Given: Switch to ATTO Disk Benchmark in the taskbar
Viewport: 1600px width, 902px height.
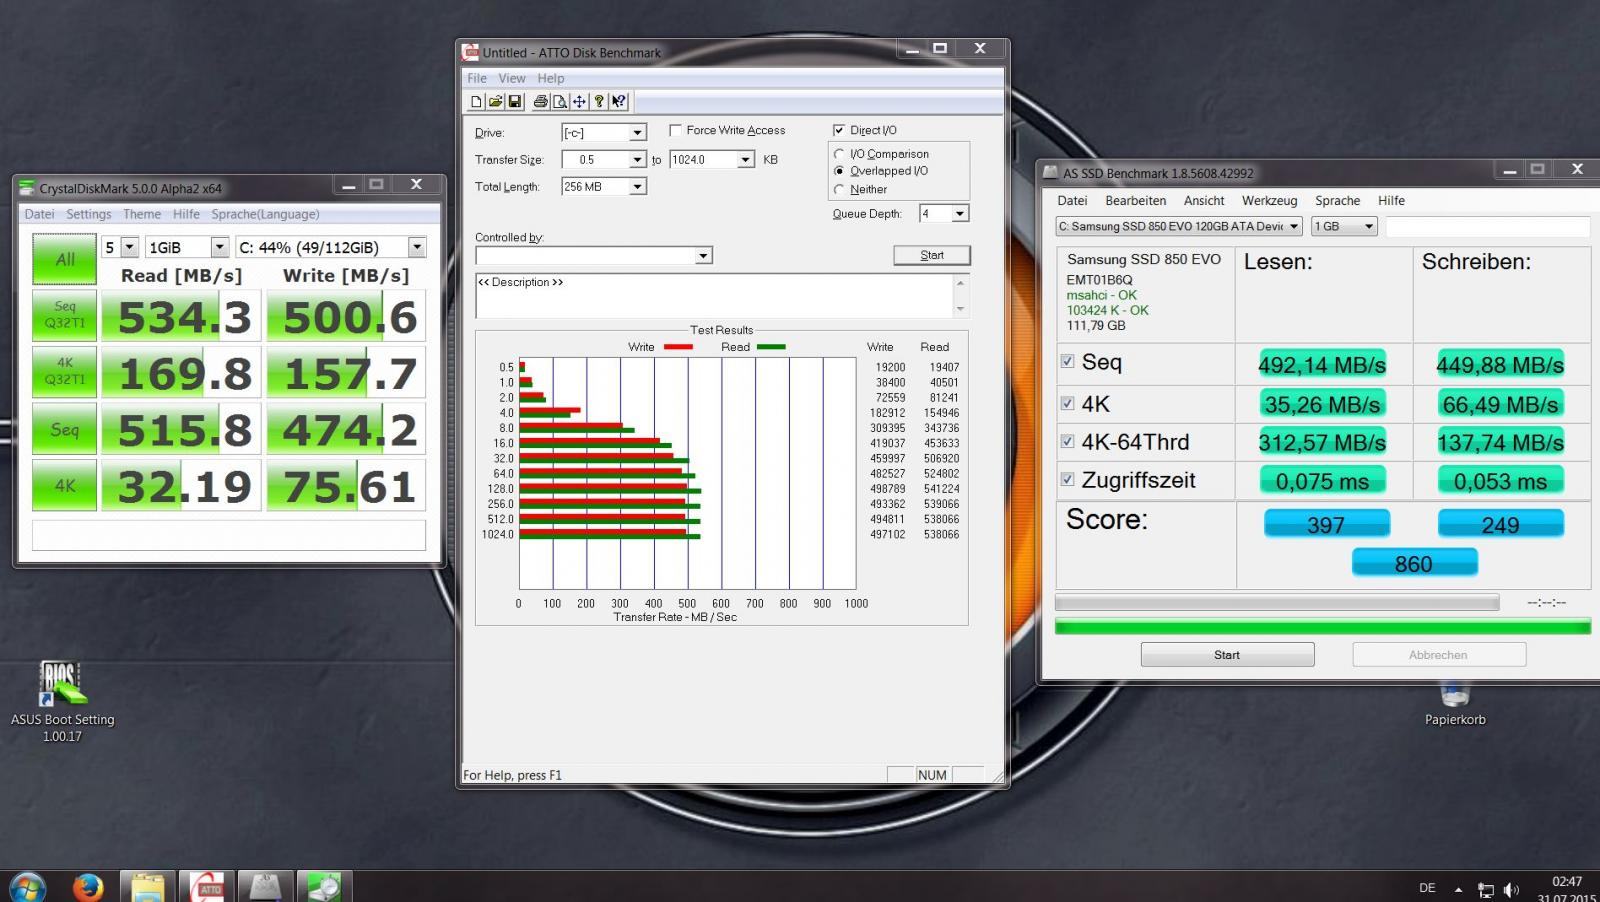Looking at the screenshot, I should 207,886.
